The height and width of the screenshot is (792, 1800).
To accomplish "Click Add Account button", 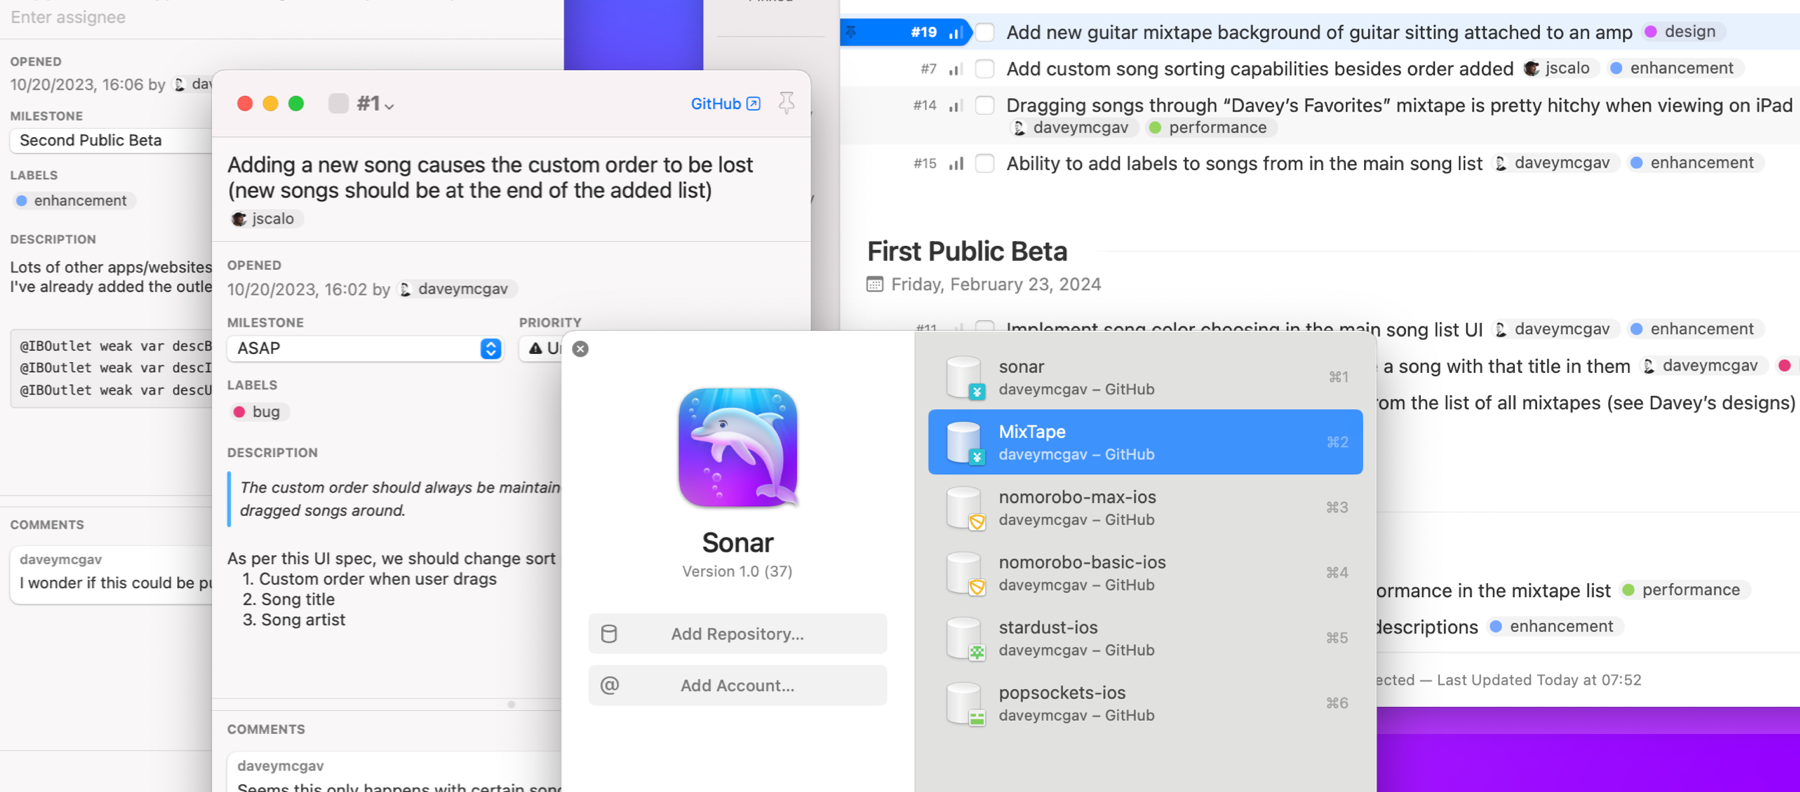I will (737, 686).
